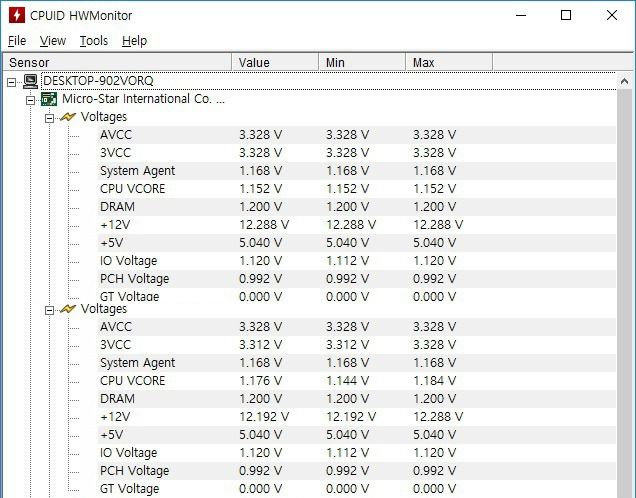Open the Help menu
Screen dimensions: 636x498
(x=134, y=41)
